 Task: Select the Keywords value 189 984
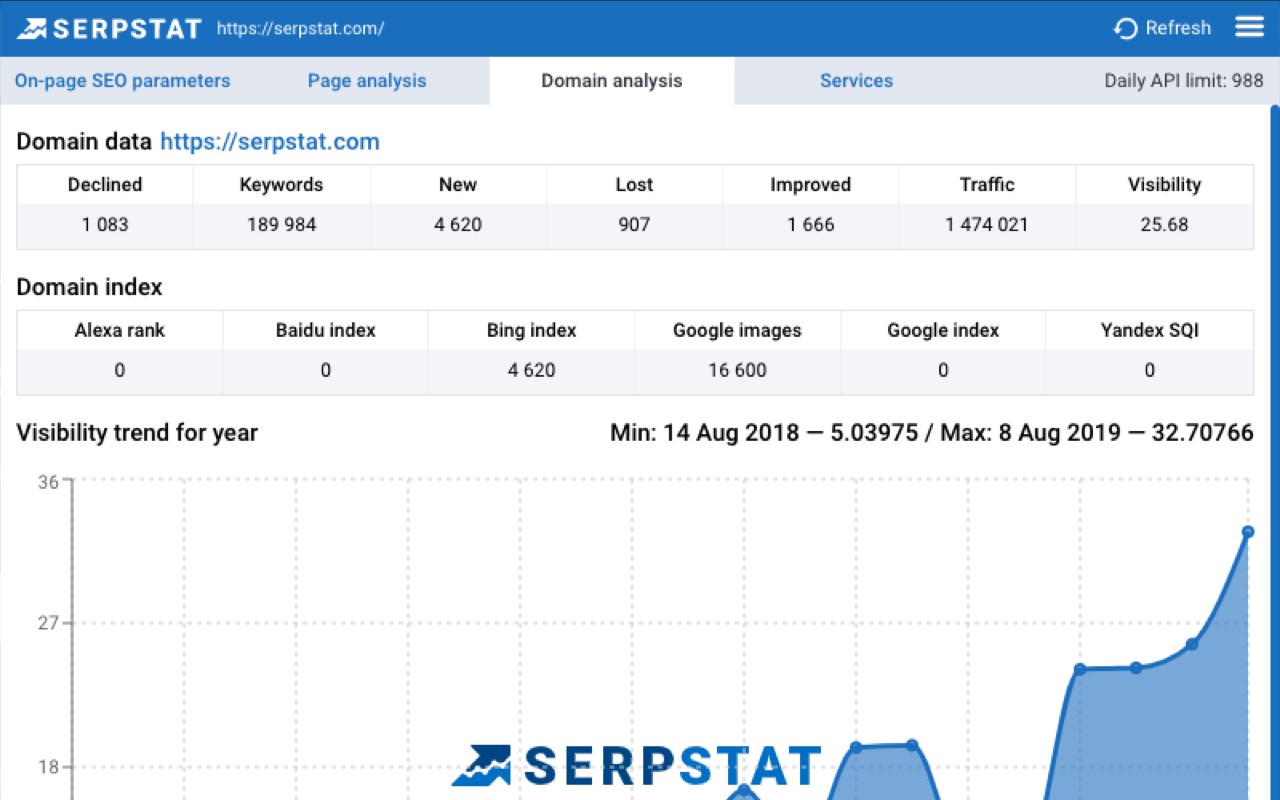[281, 225]
